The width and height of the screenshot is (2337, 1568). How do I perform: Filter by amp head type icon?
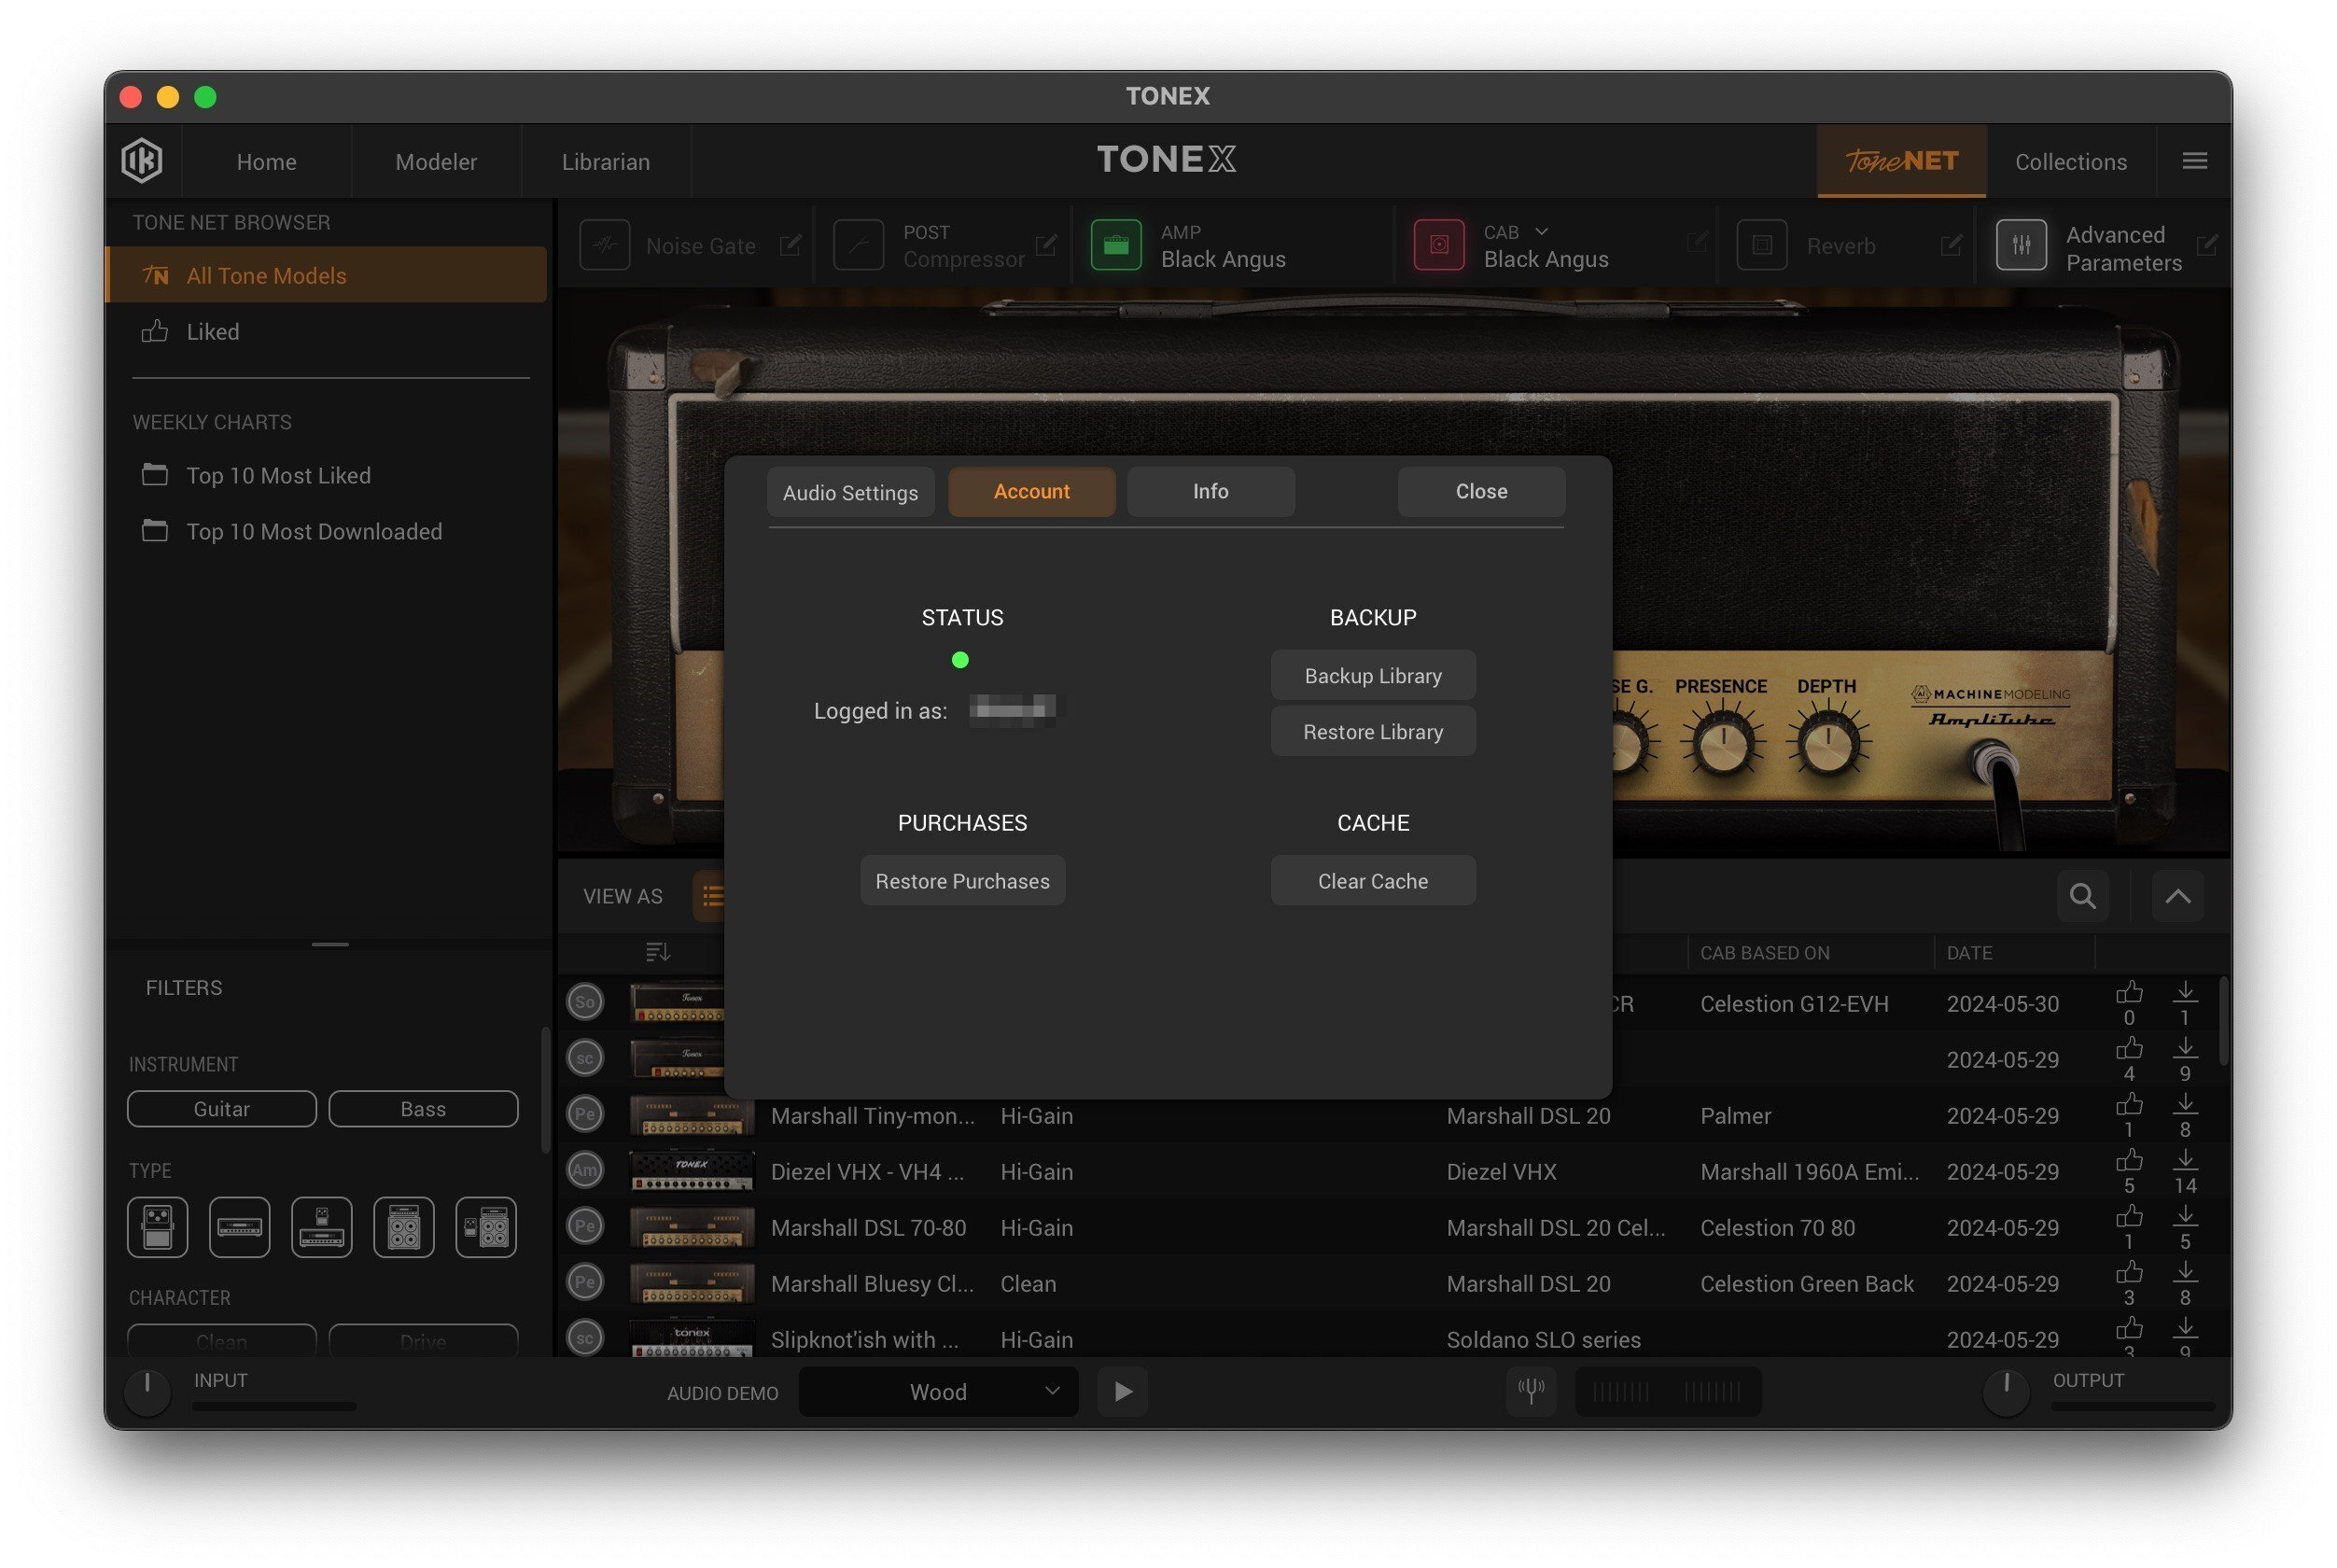coord(239,1226)
